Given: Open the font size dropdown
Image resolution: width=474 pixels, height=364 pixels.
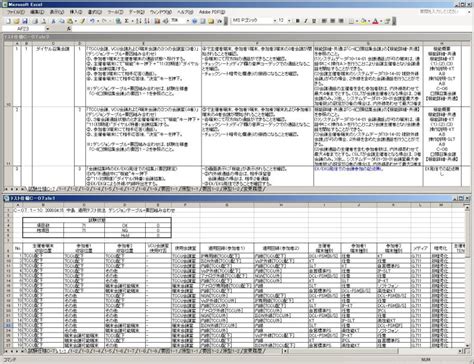Looking at the screenshot, I should [x=289, y=21].
